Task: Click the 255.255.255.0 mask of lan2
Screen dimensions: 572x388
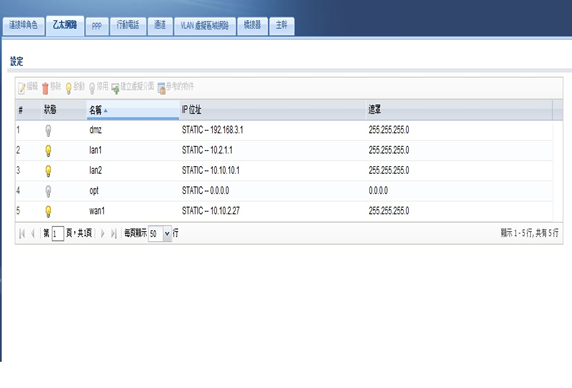Action: pyautogui.click(x=389, y=170)
